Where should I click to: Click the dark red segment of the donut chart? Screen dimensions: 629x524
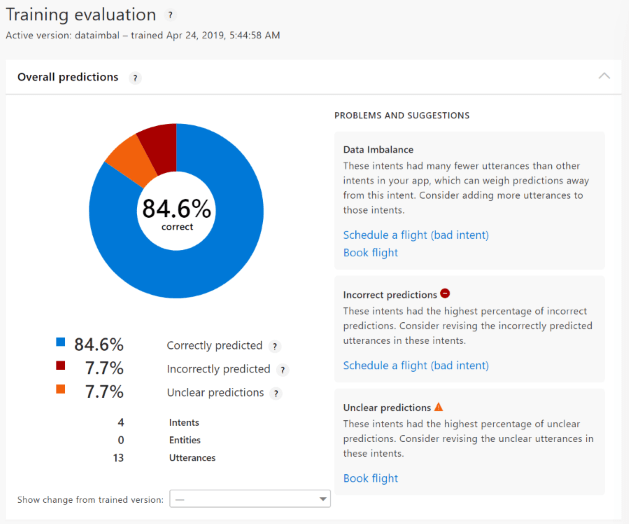159,142
